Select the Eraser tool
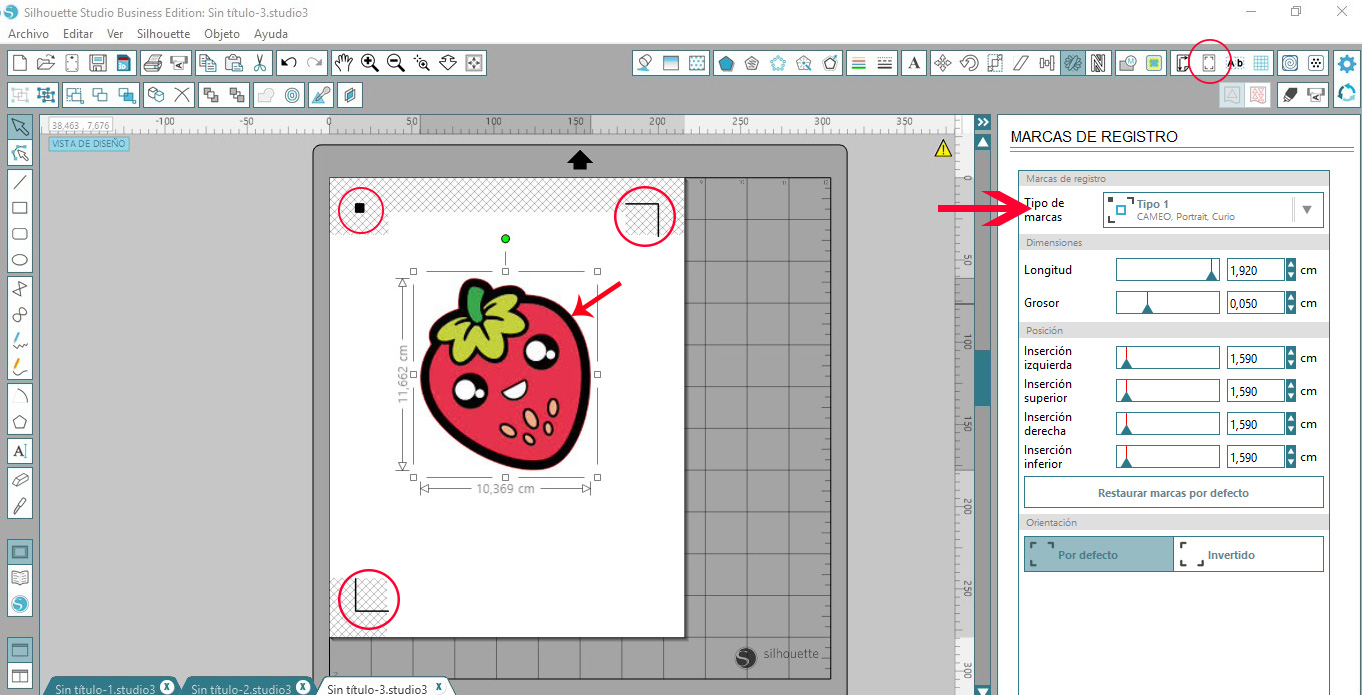1362x695 pixels. 20,479
